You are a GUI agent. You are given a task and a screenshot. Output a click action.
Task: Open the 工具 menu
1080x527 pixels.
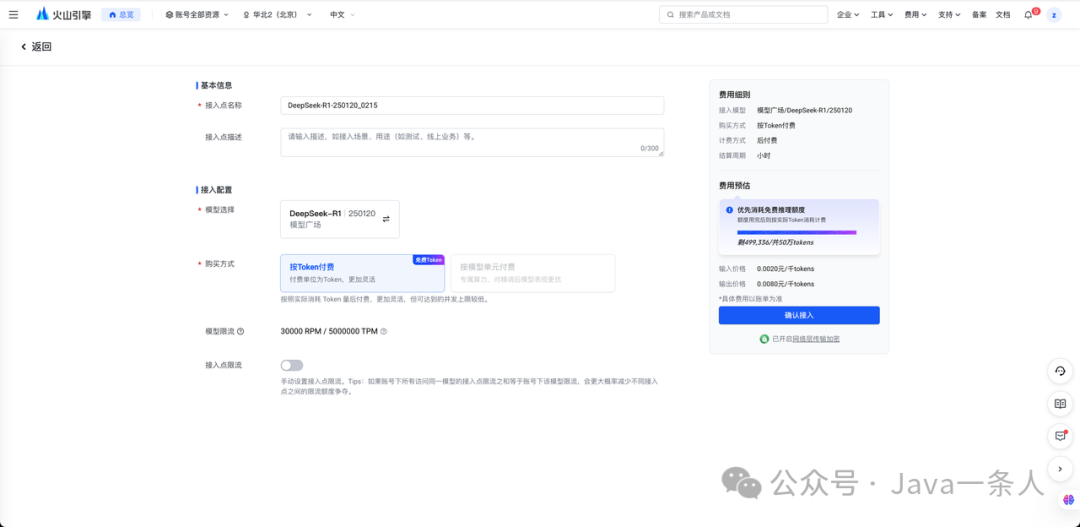pyautogui.click(x=882, y=14)
